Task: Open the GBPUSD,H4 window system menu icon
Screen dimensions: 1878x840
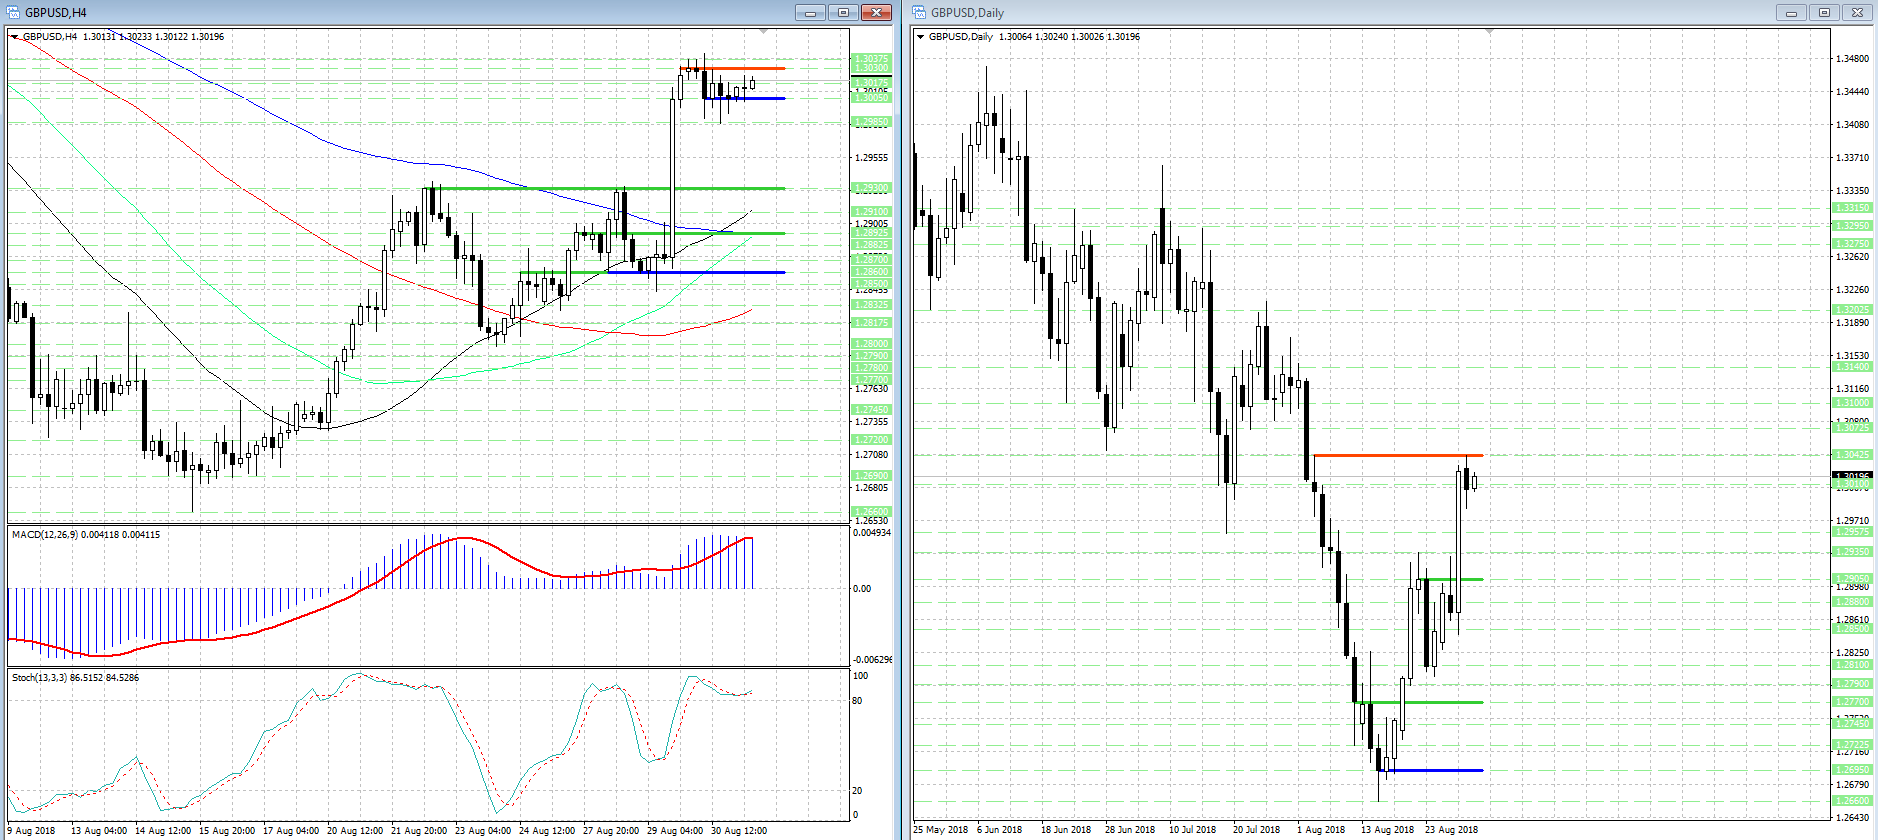Action: click(14, 12)
